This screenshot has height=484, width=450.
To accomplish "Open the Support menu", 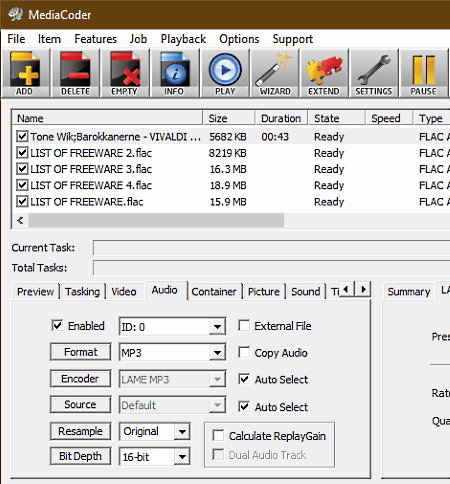I will tap(293, 39).
